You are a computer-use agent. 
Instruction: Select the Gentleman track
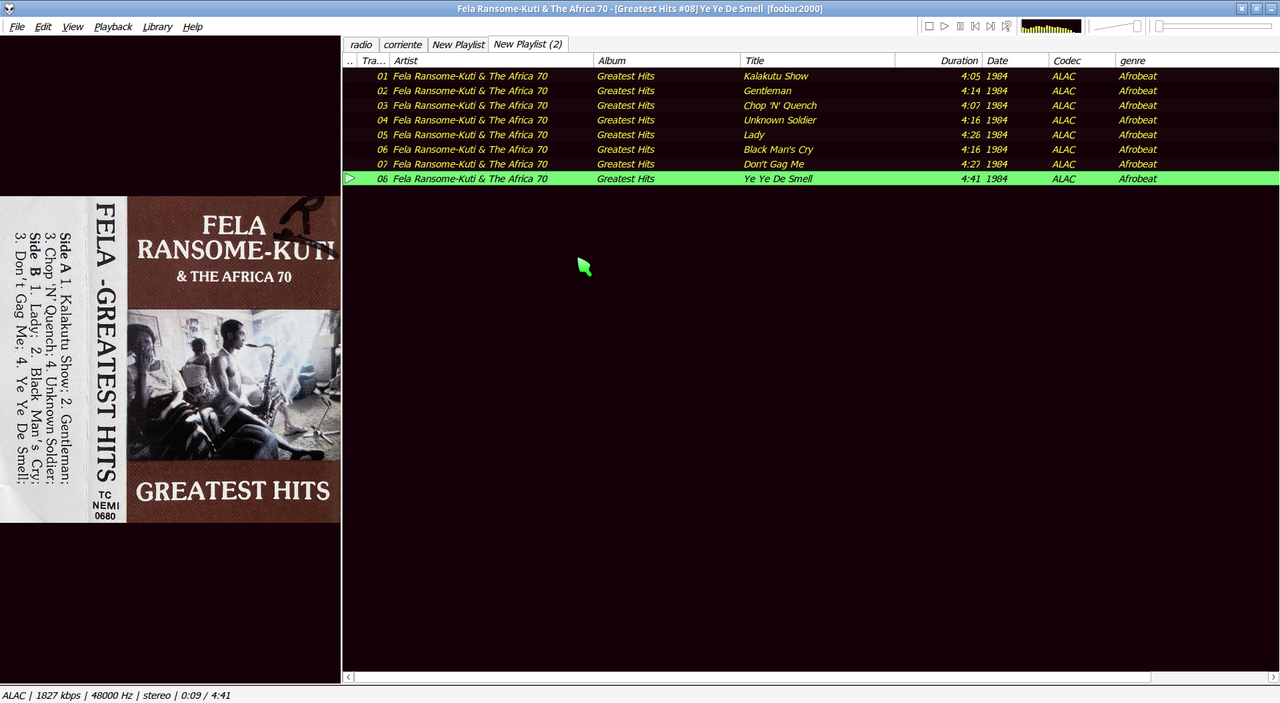click(x=811, y=91)
